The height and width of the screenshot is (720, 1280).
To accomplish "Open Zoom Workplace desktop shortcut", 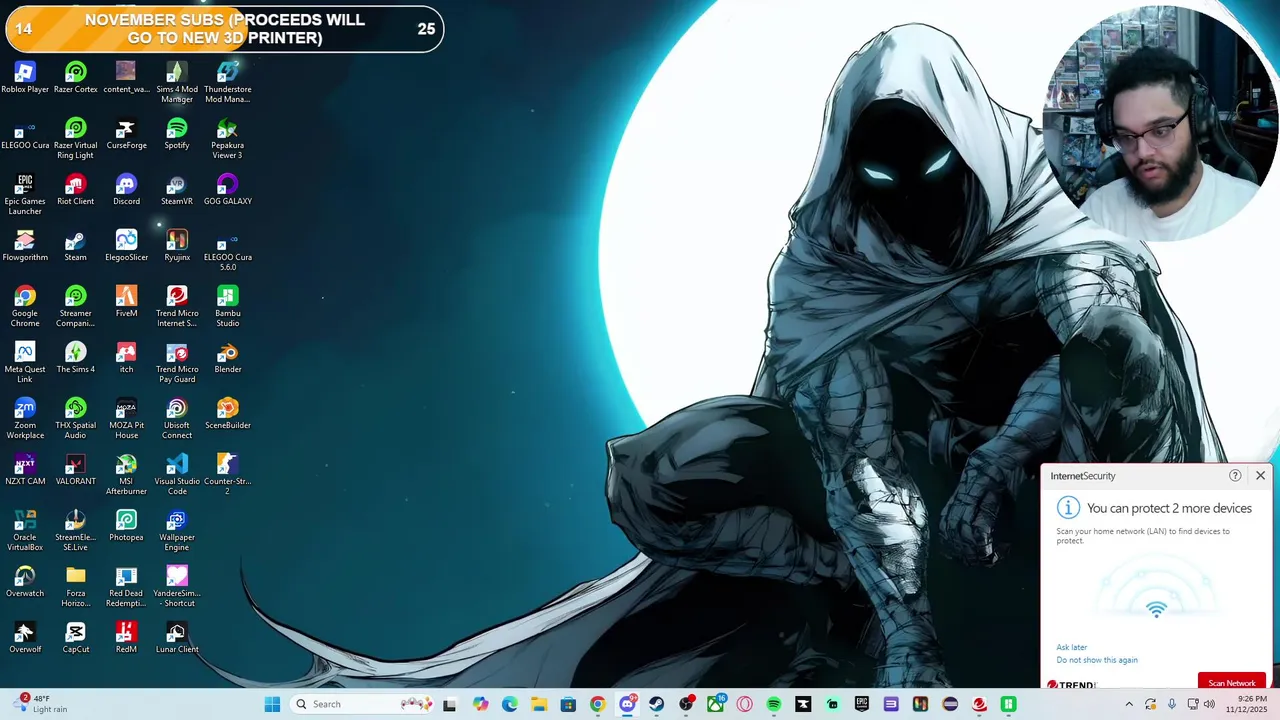I will tap(25, 418).
